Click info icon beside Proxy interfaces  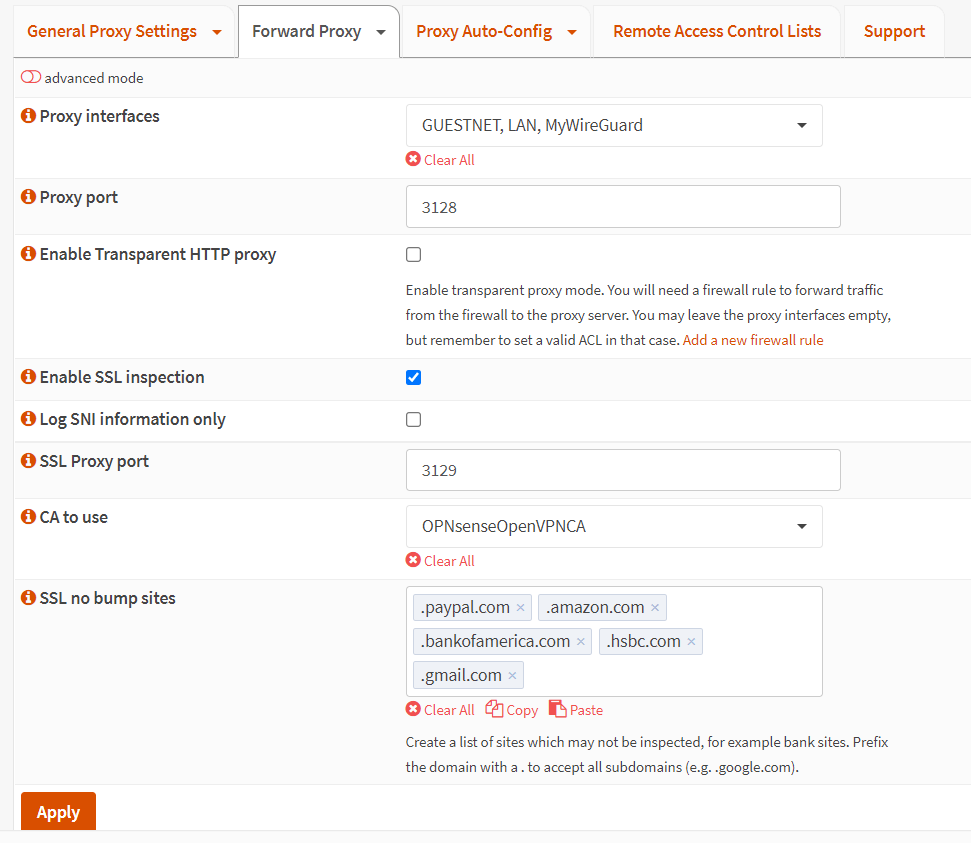tap(28, 116)
